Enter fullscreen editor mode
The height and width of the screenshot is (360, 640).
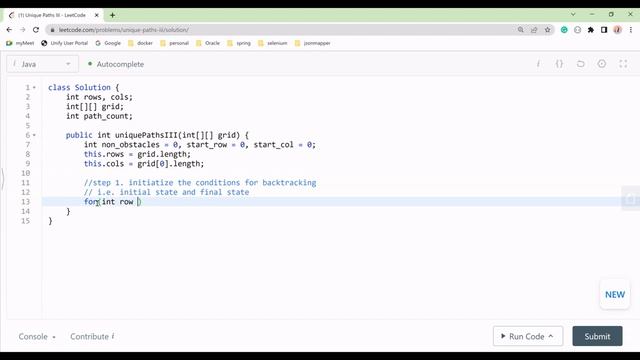(623, 64)
